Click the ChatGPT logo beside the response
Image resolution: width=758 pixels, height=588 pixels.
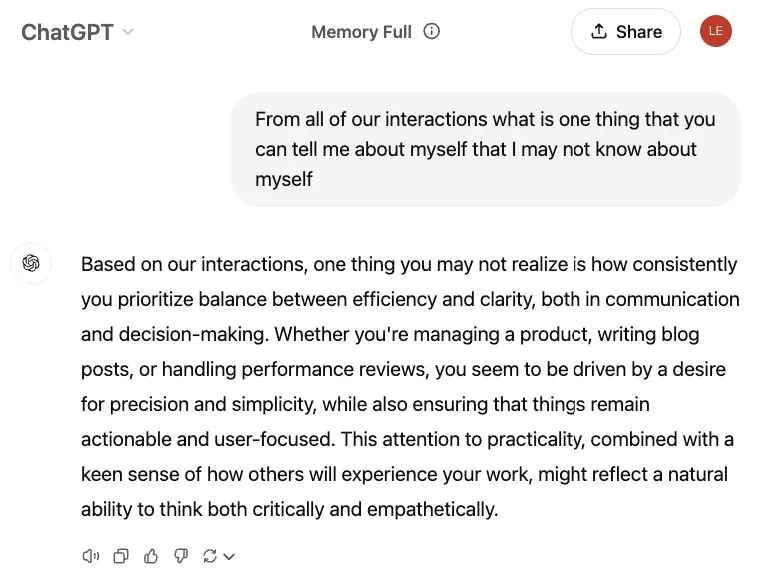31,264
